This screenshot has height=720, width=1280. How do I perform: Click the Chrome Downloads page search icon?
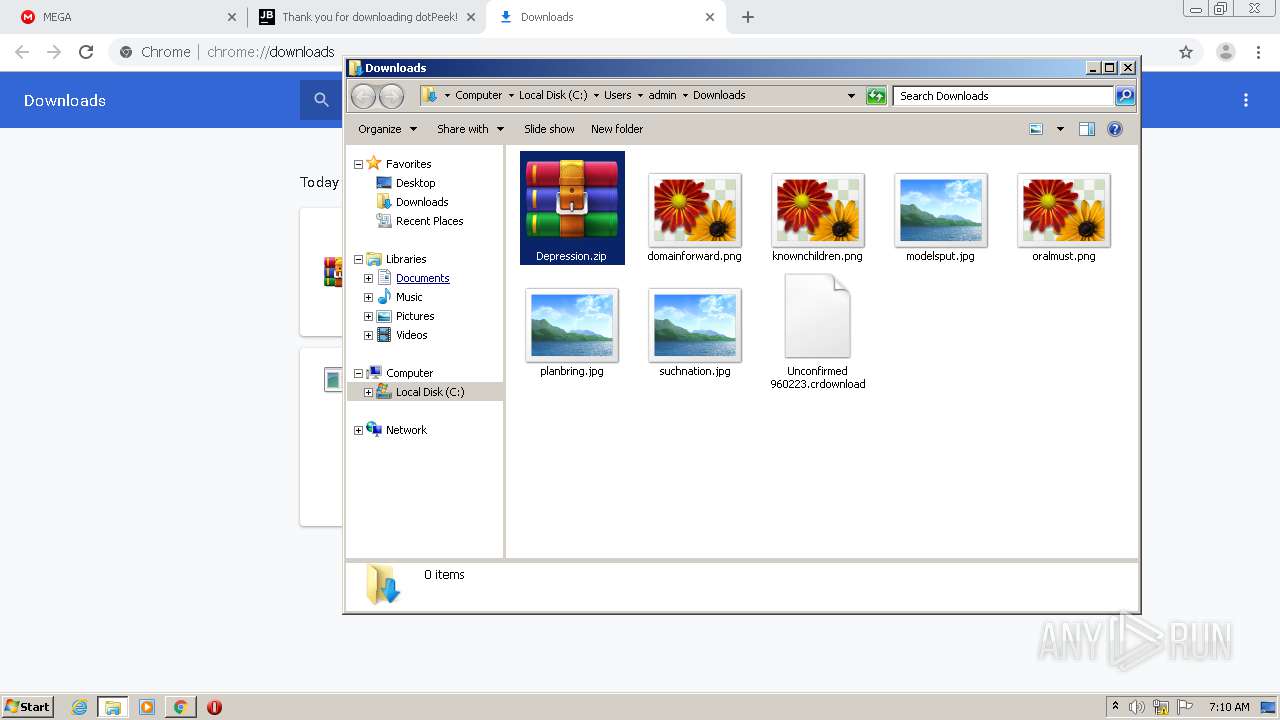tap(321, 100)
